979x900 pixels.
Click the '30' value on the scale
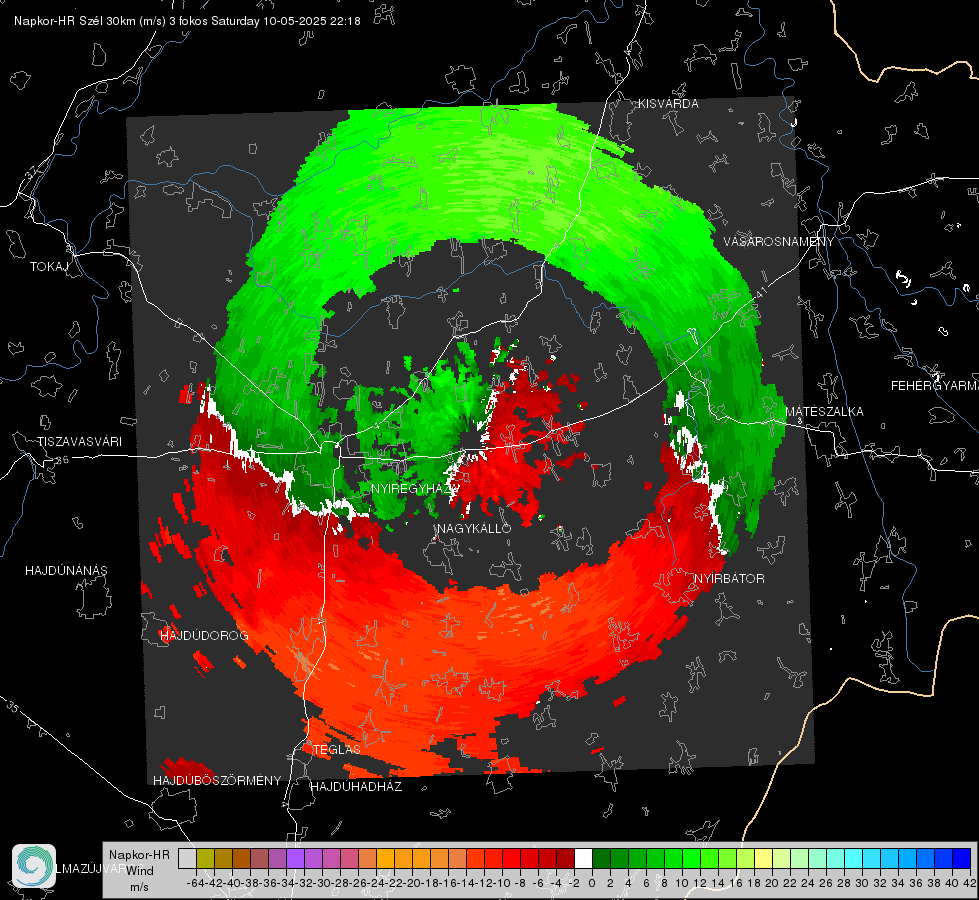pos(862,883)
